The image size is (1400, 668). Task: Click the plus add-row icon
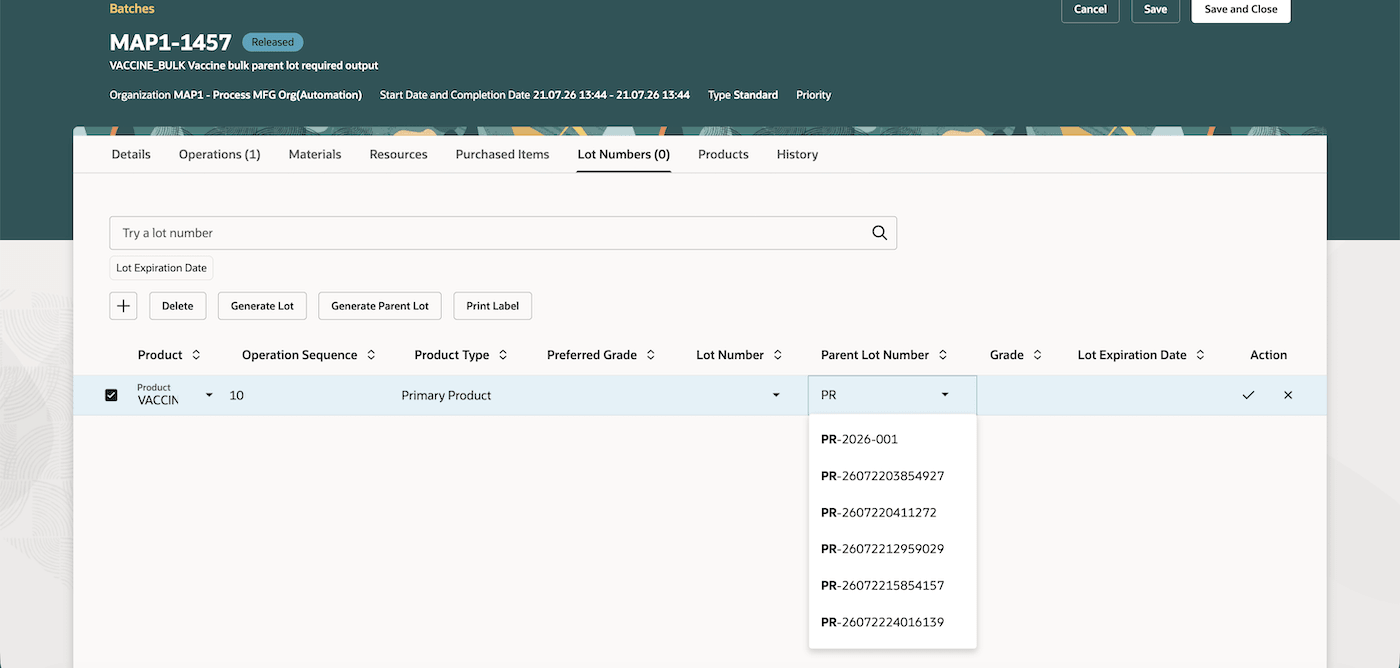pos(123,306)
